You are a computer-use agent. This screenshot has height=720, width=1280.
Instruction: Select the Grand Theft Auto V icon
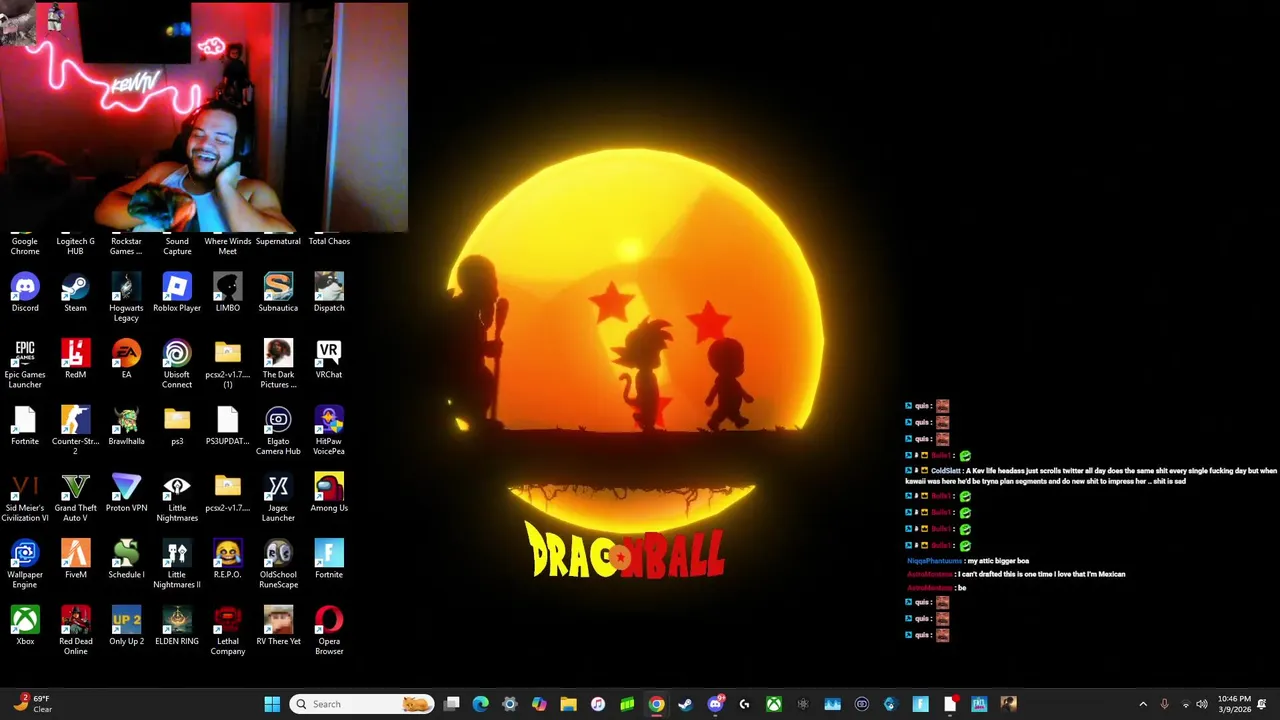click(x=75, y=498)
